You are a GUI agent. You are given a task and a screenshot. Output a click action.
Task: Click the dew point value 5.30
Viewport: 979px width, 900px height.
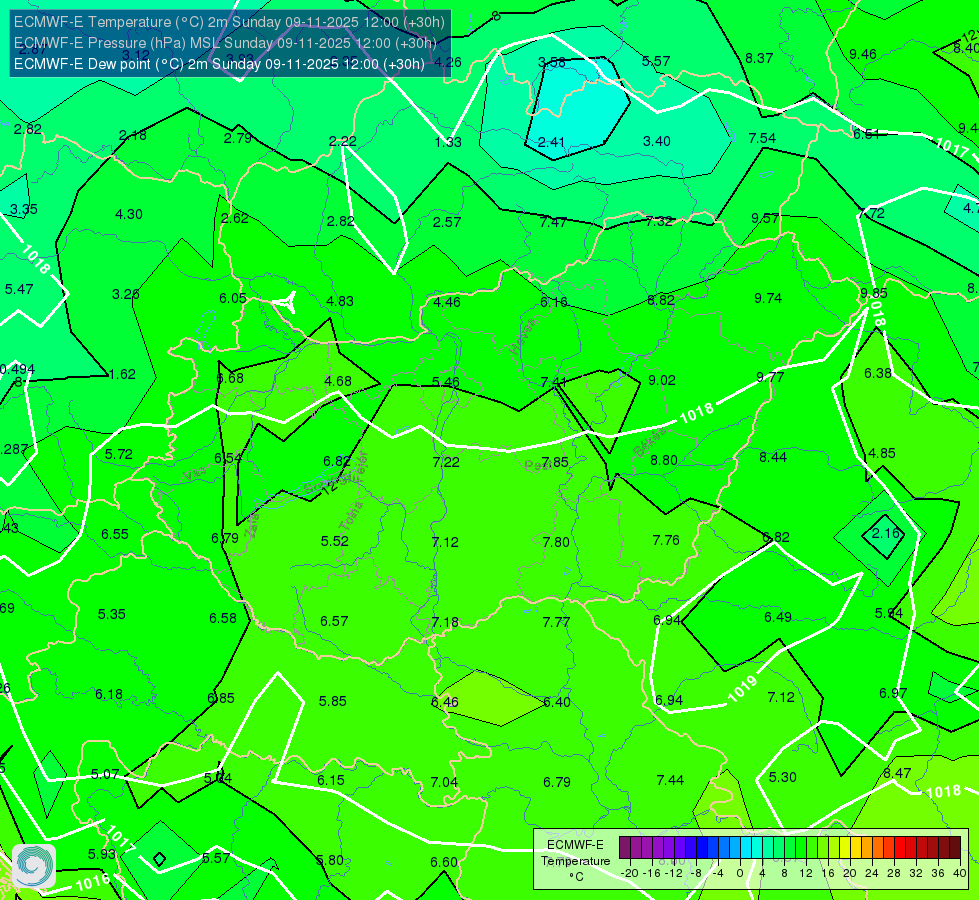click(782, 778)
